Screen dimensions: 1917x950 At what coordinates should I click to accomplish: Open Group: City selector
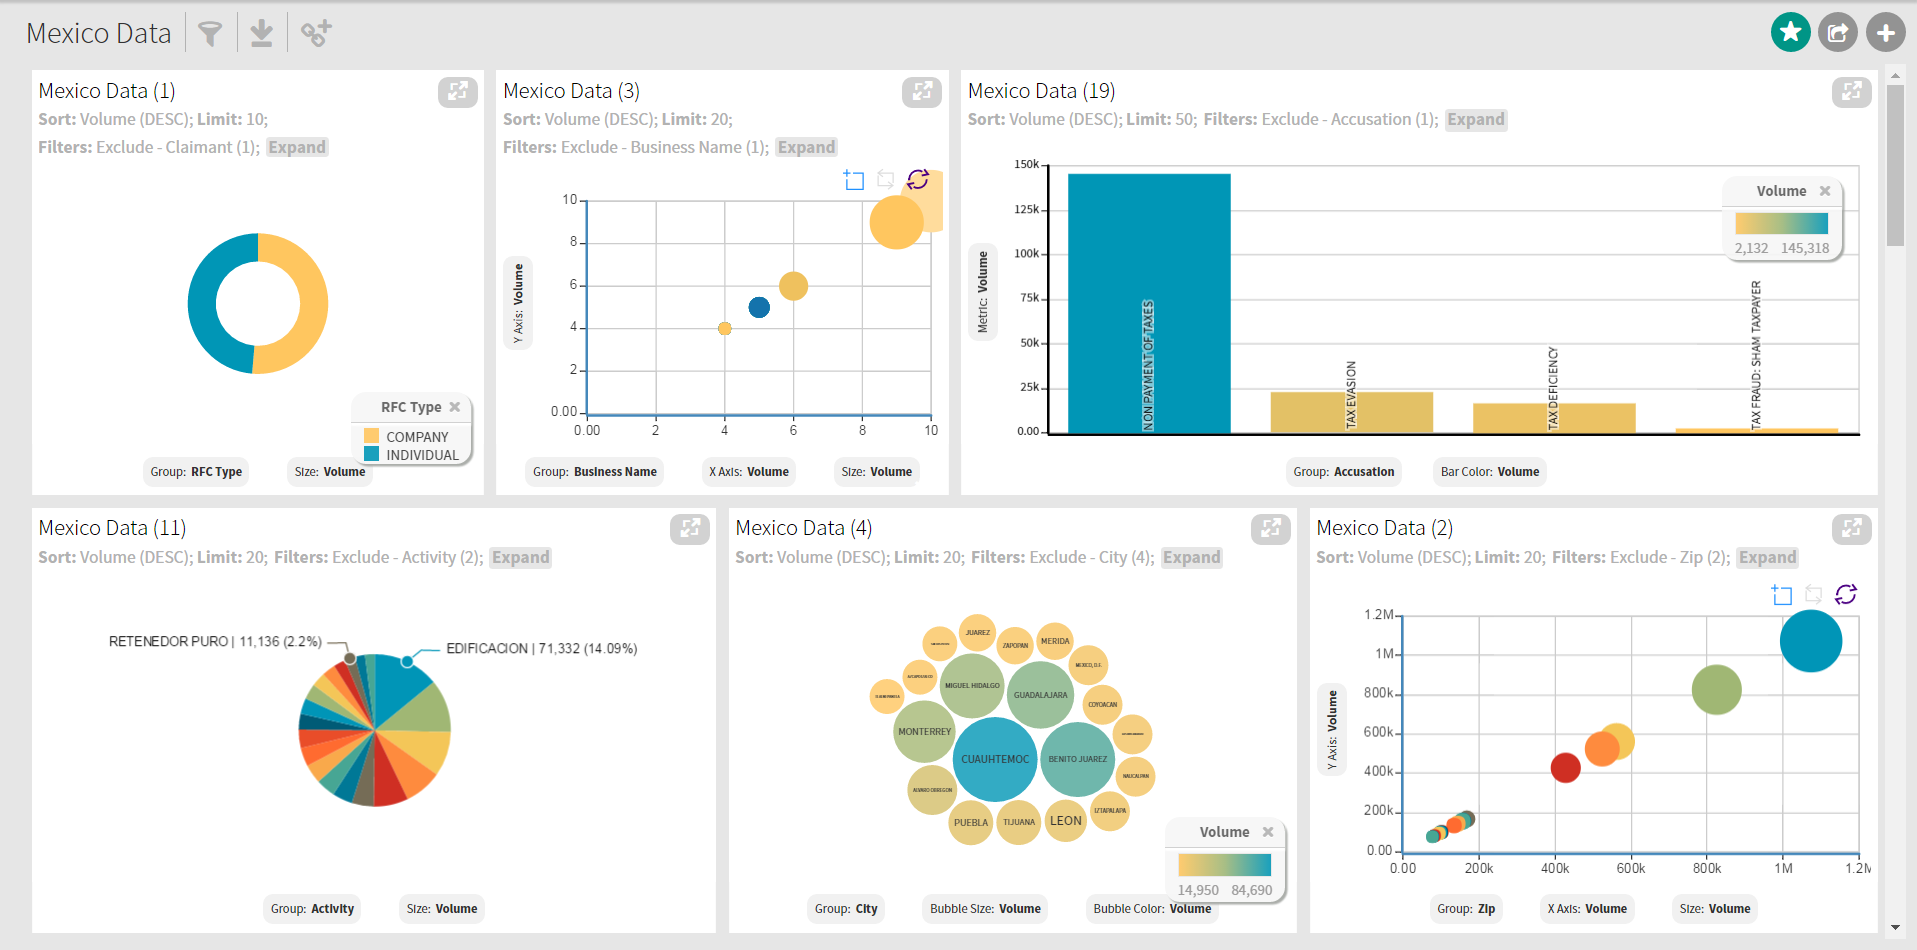pos(846,909)
